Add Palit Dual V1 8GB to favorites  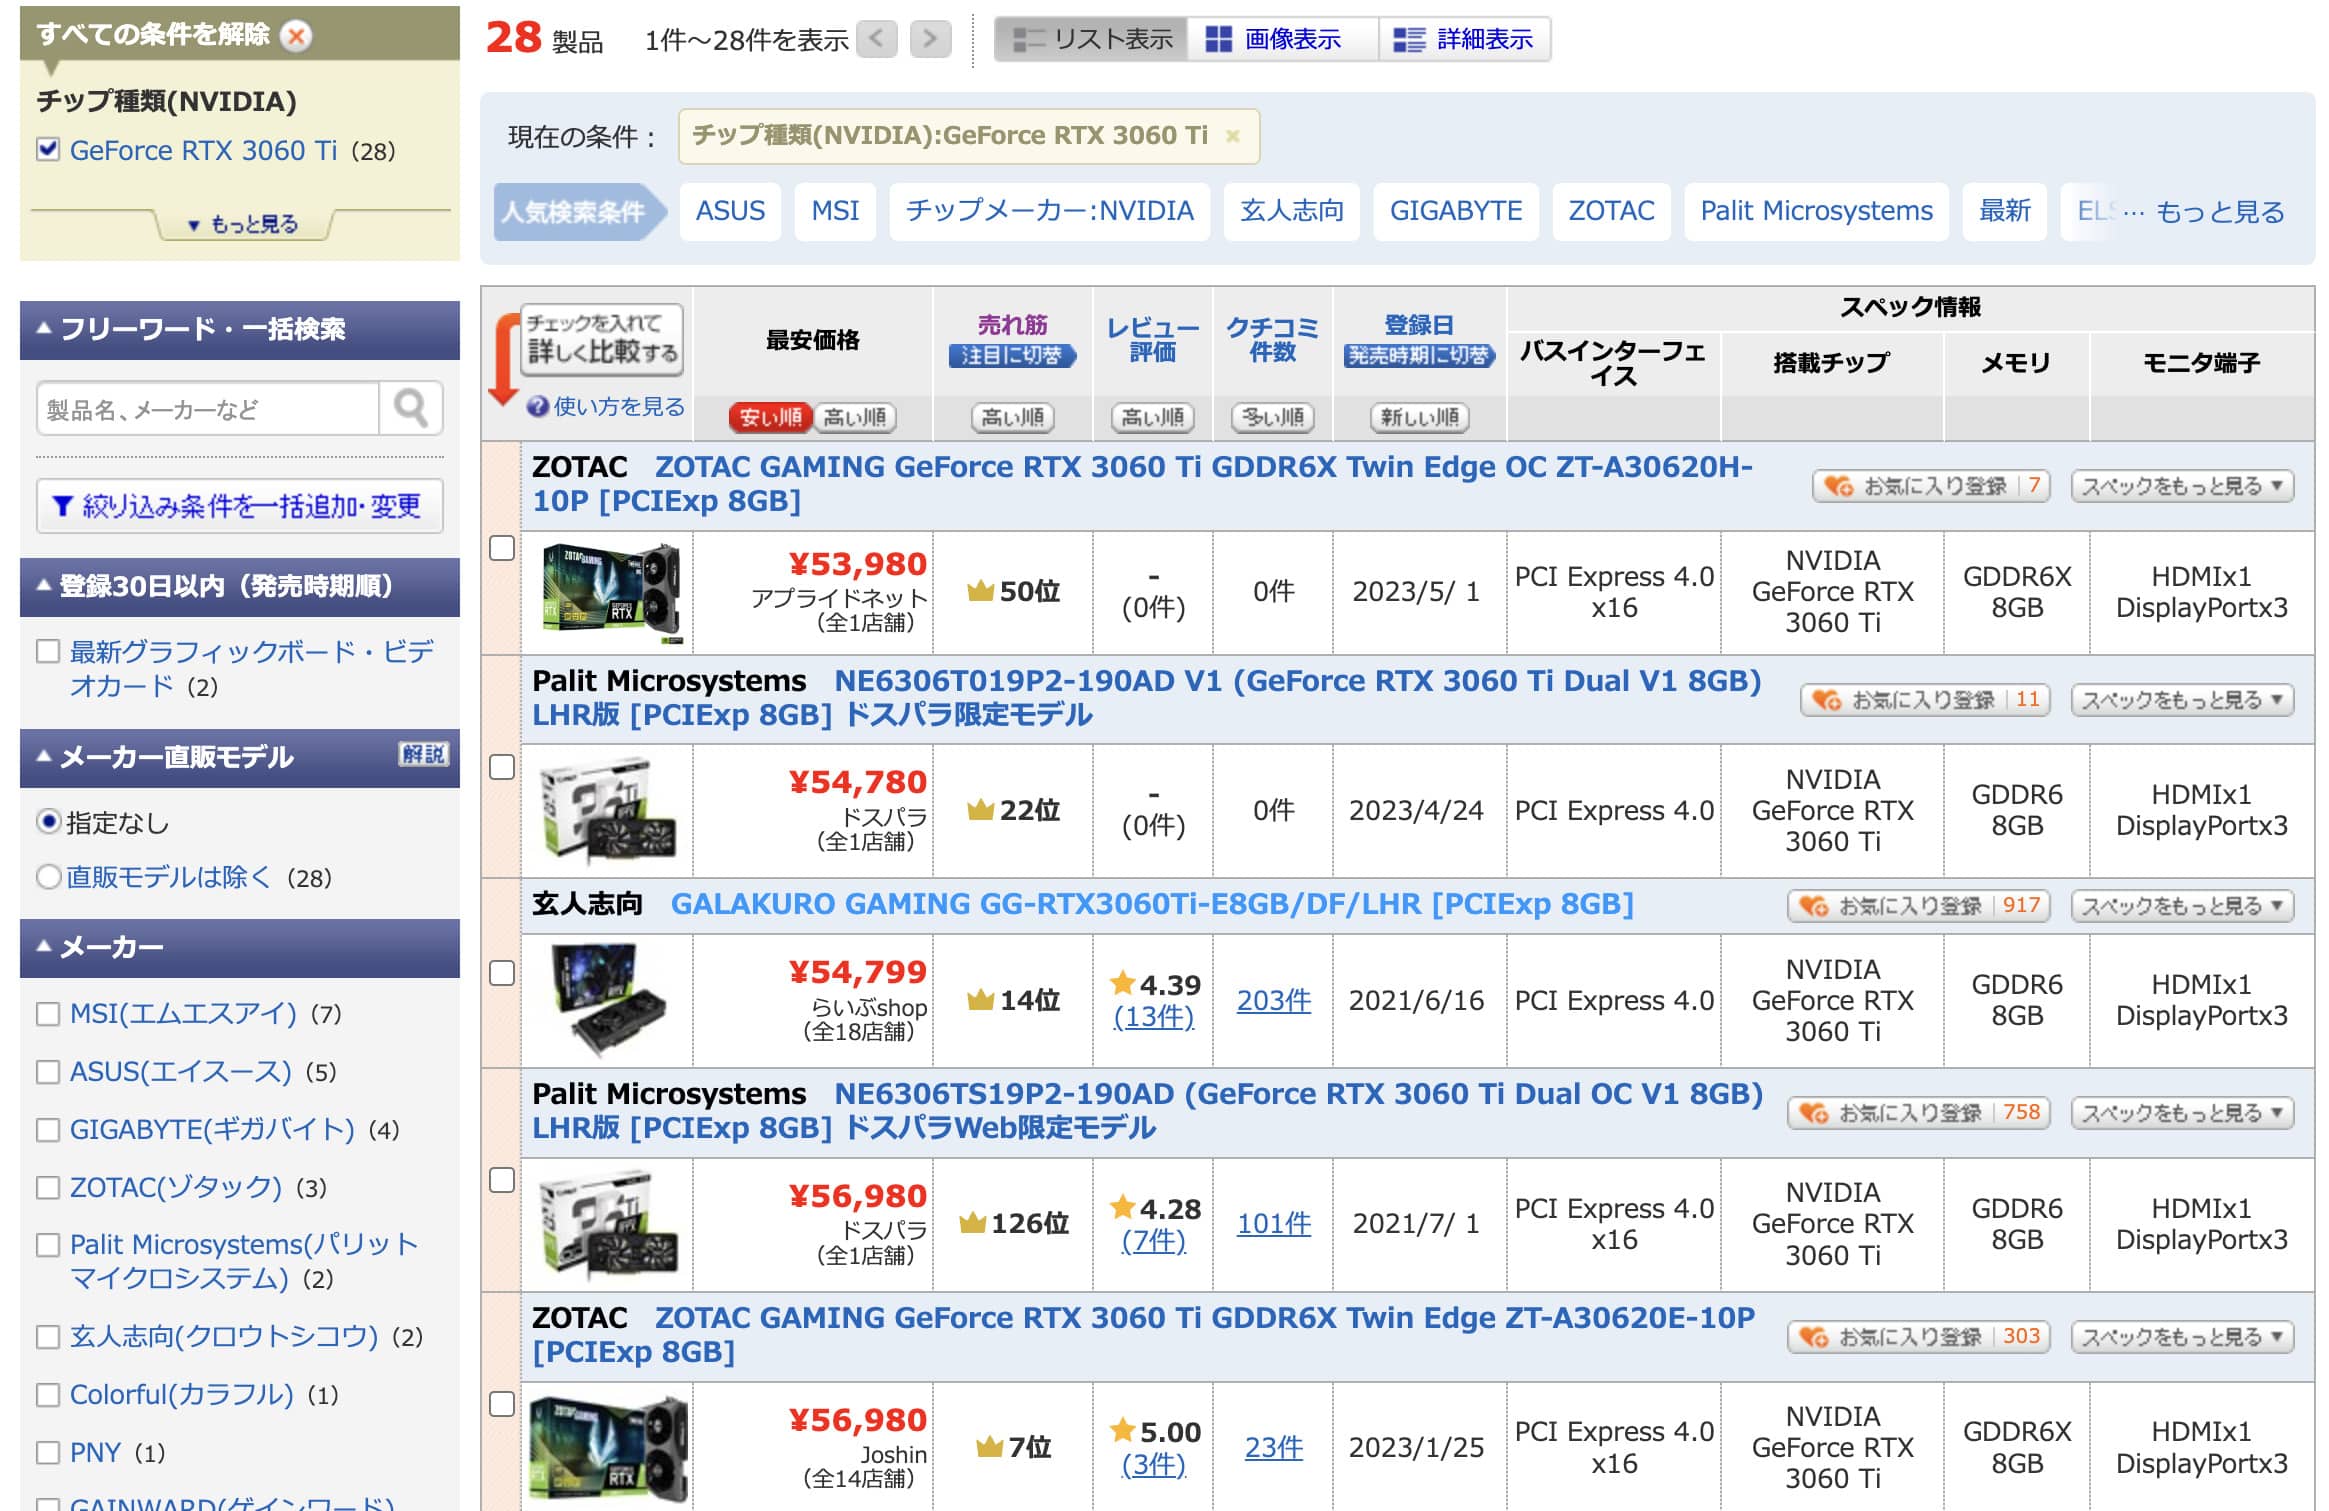pos(1925,700)
